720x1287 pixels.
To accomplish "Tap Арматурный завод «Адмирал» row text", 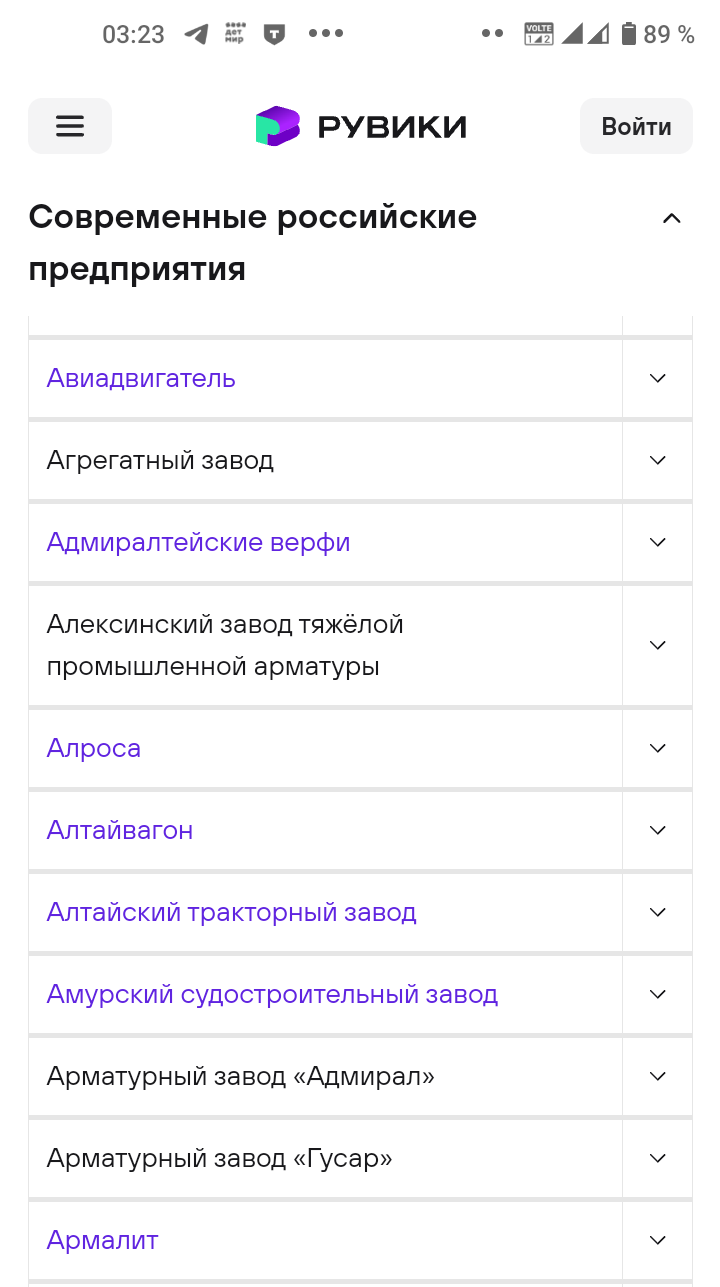I will pos(241,1076).
